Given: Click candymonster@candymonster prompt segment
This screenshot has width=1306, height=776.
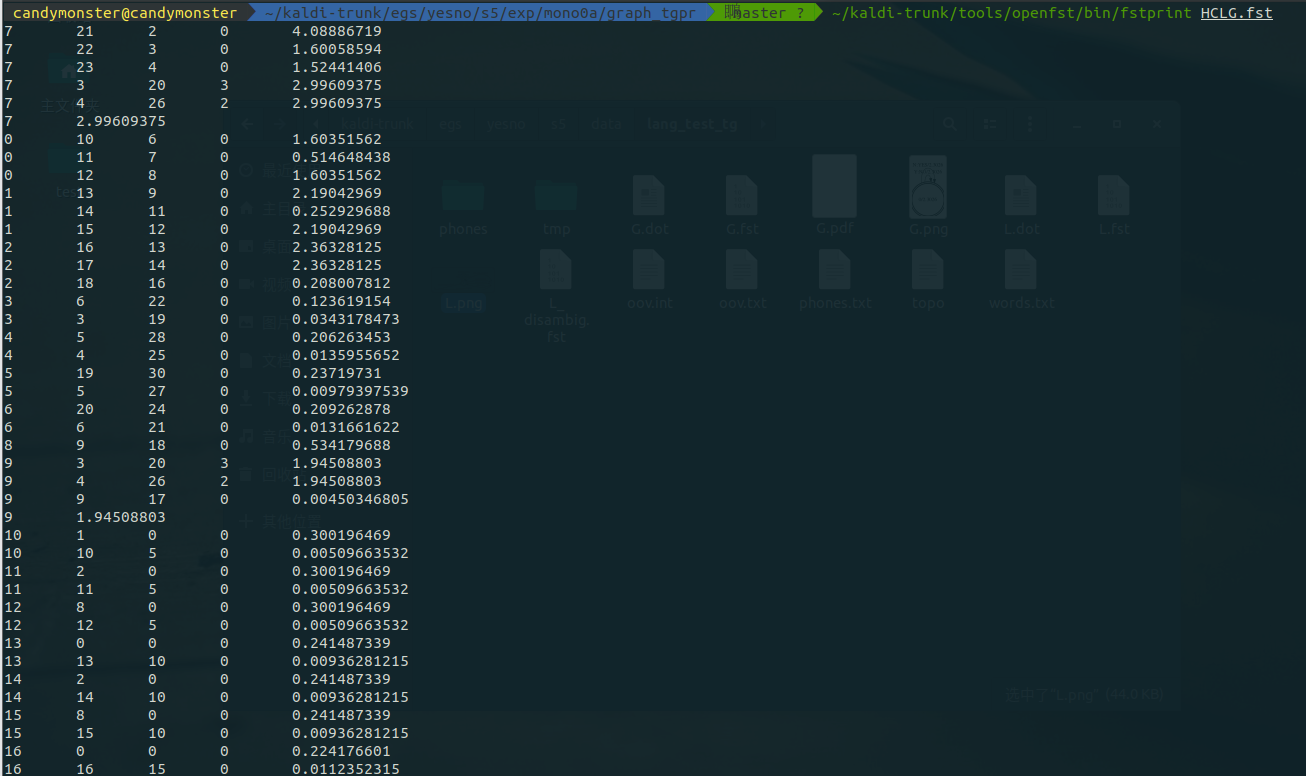Looking at the screenshot, I should pyautogui.click(x=124, y=13).
